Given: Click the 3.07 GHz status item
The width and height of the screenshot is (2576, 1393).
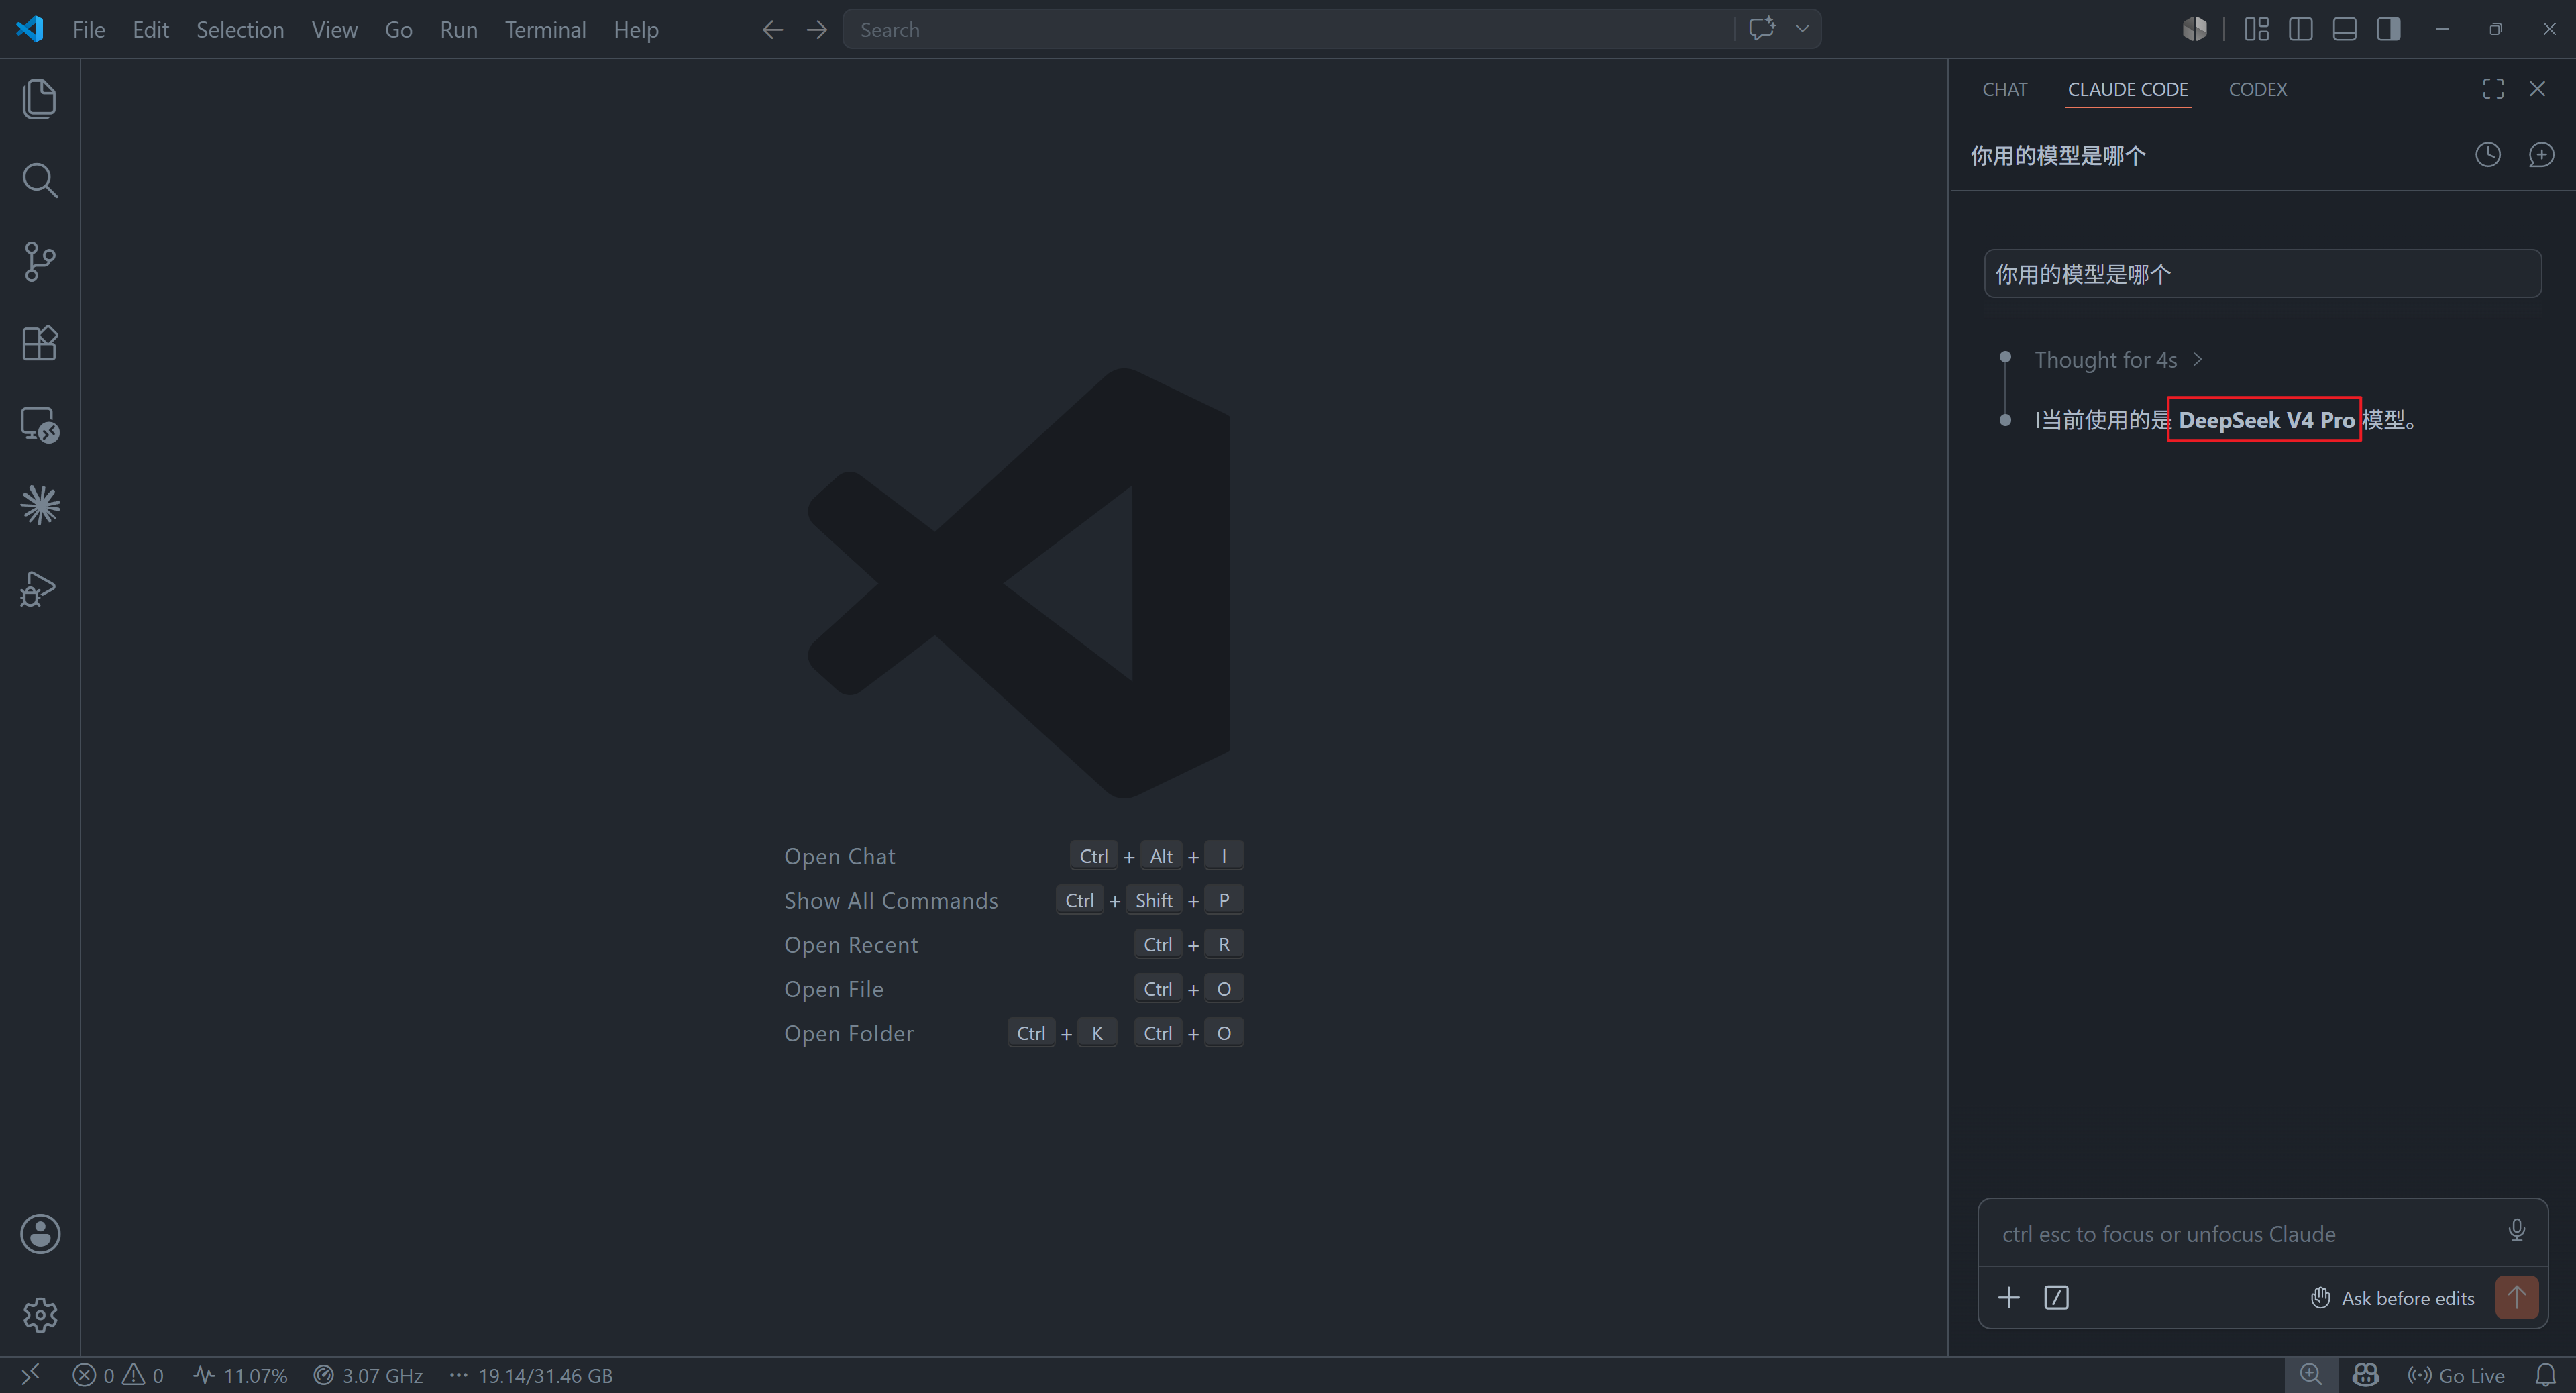Looking at the screenshot, I should pyautogui.click(x=368, y=1376).
